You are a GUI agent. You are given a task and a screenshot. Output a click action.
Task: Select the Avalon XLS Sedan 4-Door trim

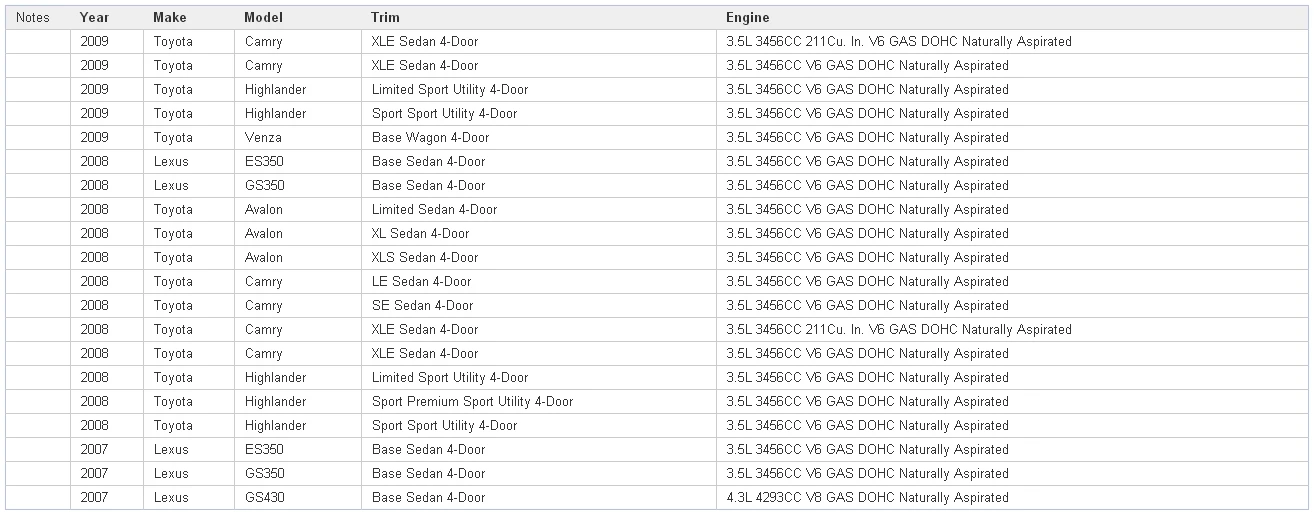[x=424, y=257]
